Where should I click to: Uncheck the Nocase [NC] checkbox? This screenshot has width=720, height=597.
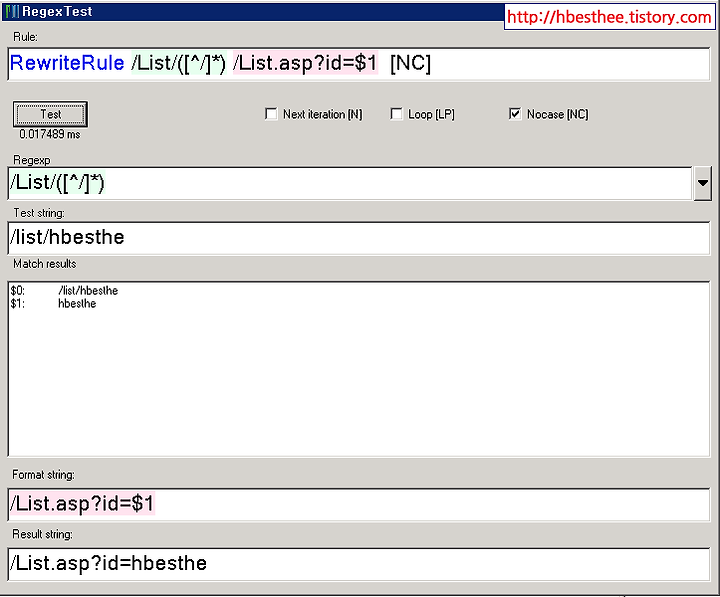pyautogui.click(x=515, y=114)
